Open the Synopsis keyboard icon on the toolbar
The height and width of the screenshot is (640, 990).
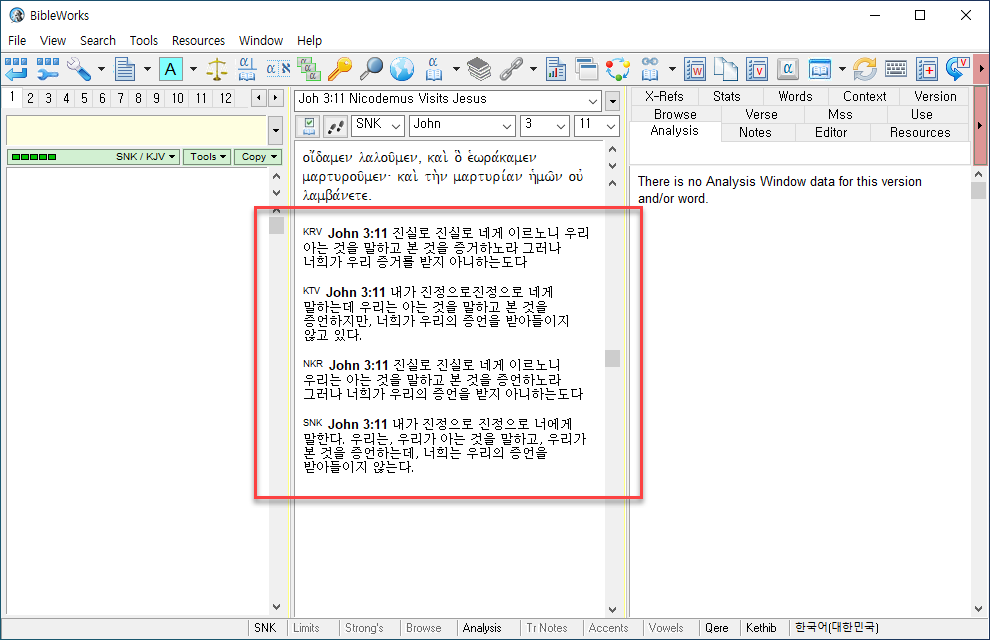(x=895, y=70)
